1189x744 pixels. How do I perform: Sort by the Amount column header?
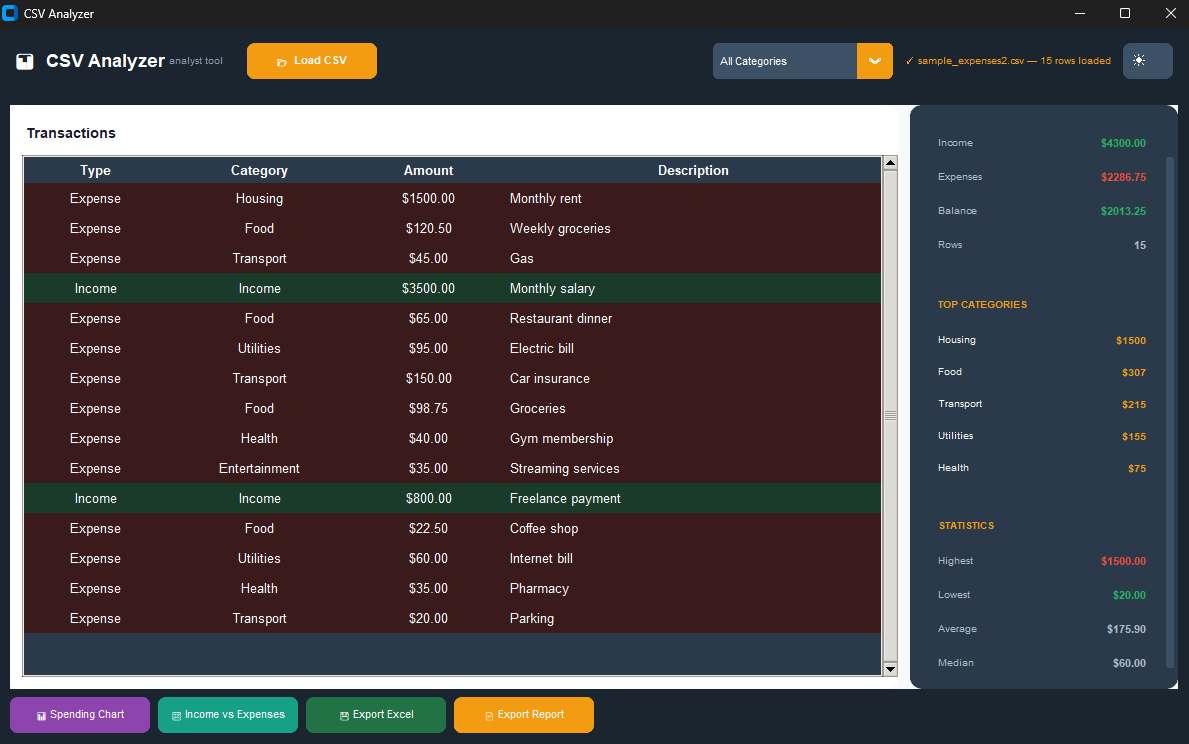point(428,171)
